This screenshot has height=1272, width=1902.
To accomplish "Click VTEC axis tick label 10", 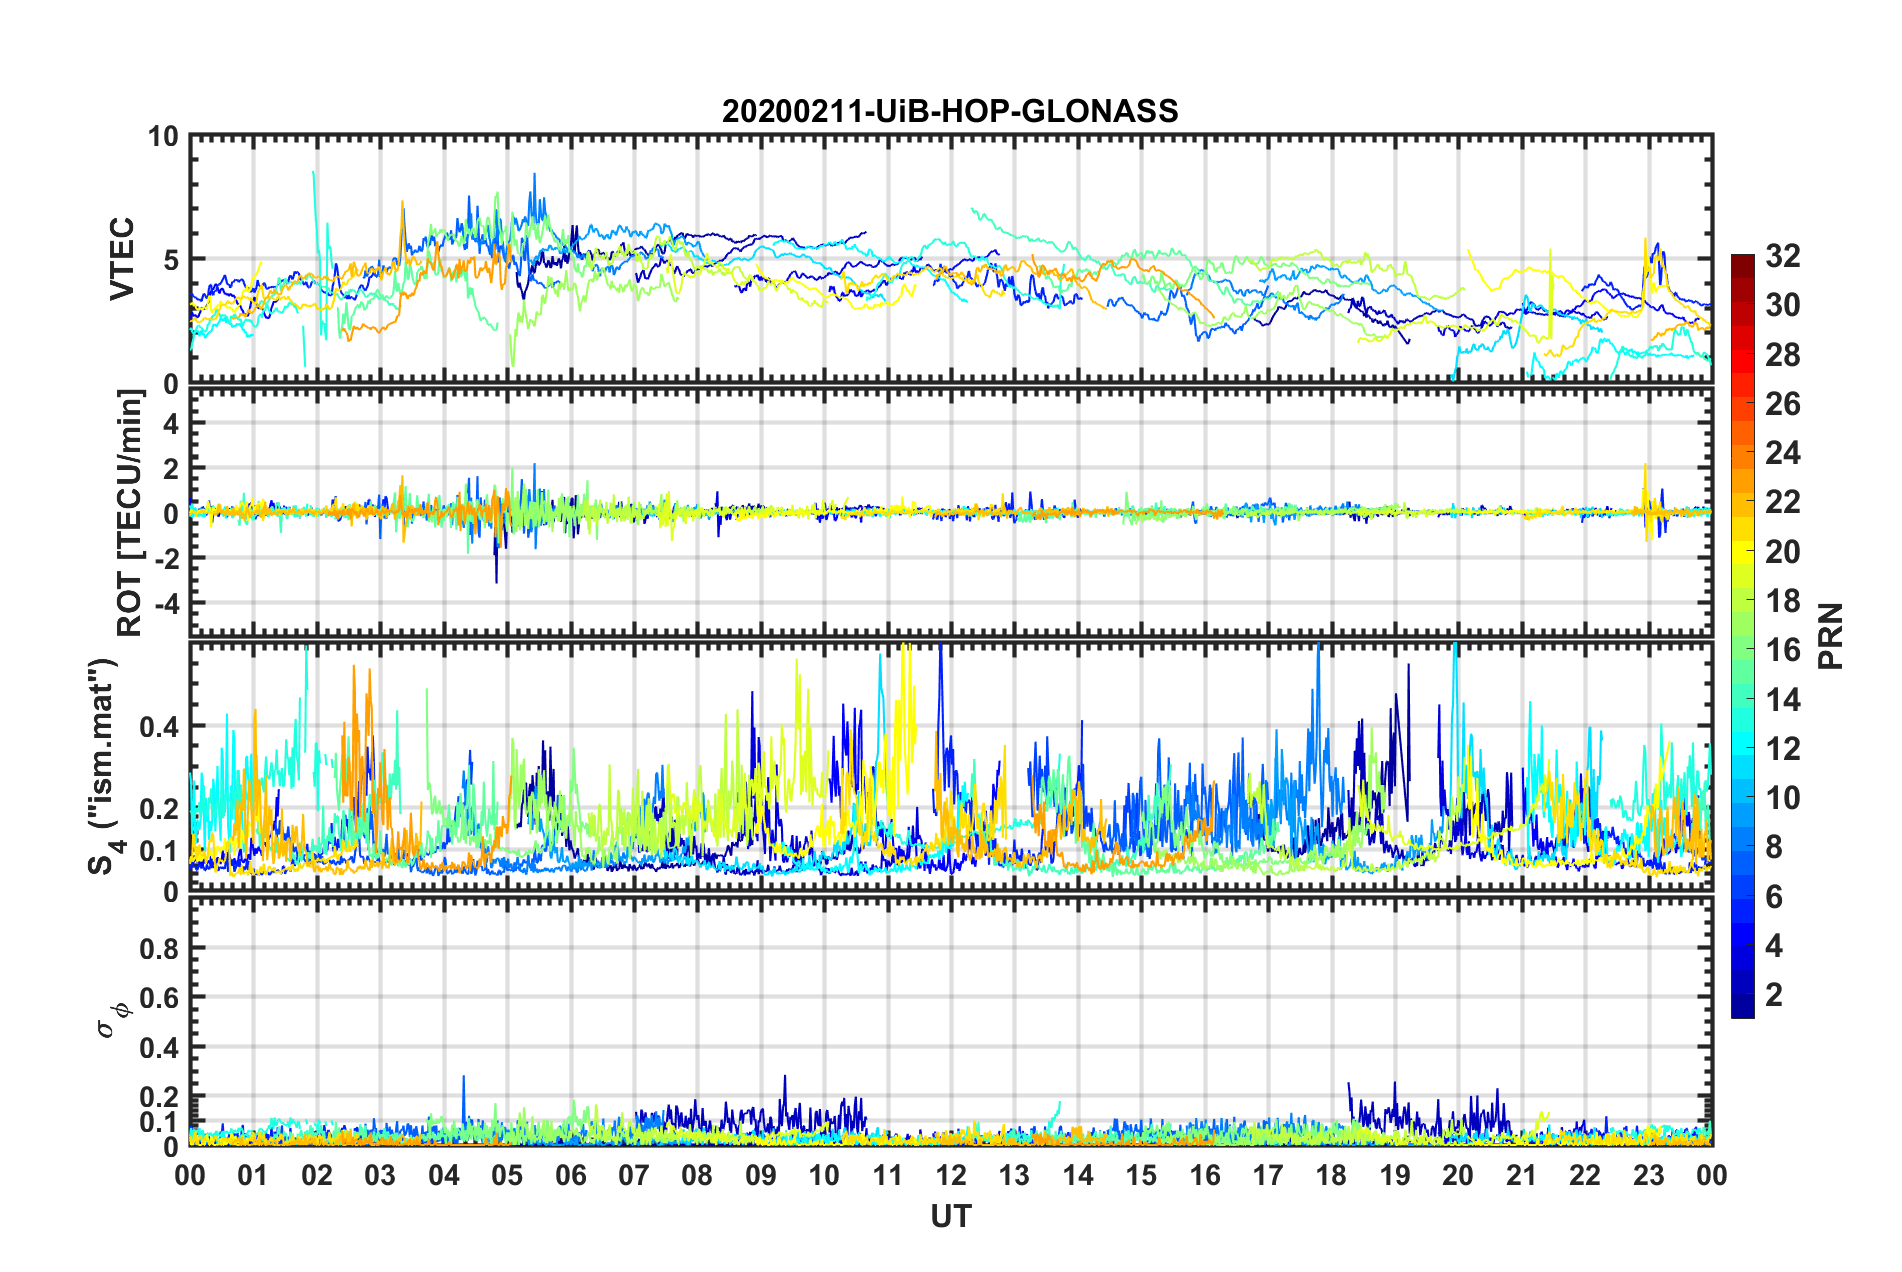I will click(163, 137).
